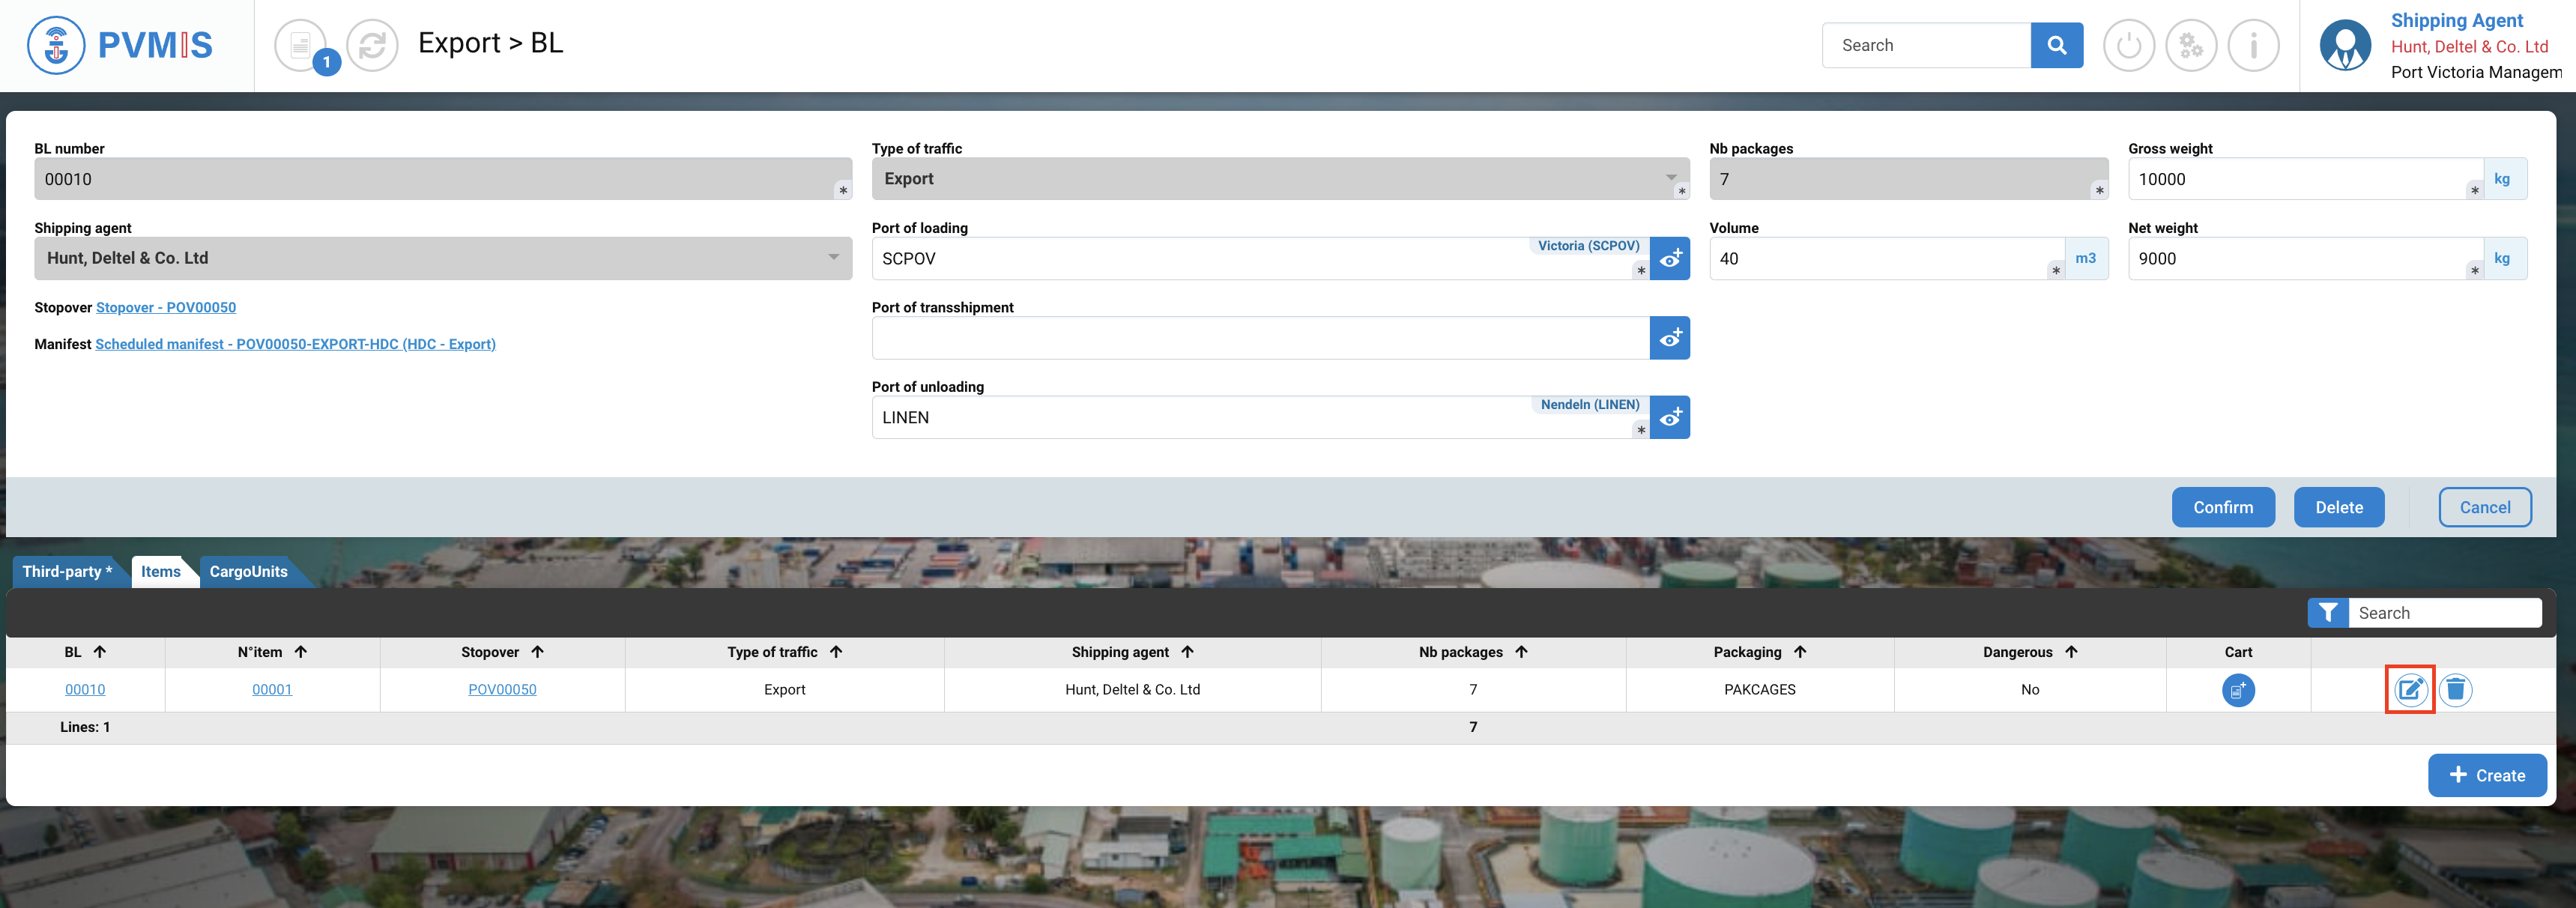
Task: Open Port of transshipment lookup eye icon
Action: pos(1669,338)
